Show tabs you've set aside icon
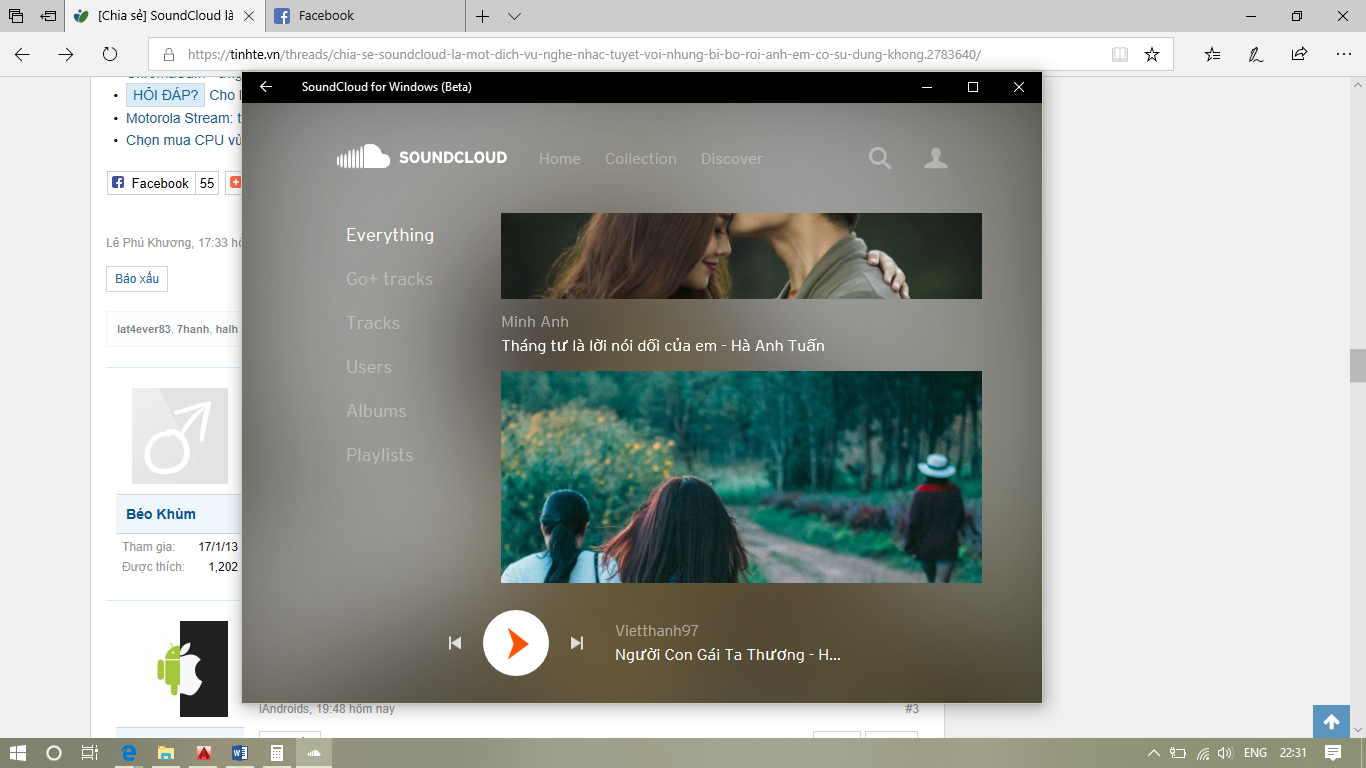Image resolution: width=1366 pixels, height=768 pixels. click(16, 16)
